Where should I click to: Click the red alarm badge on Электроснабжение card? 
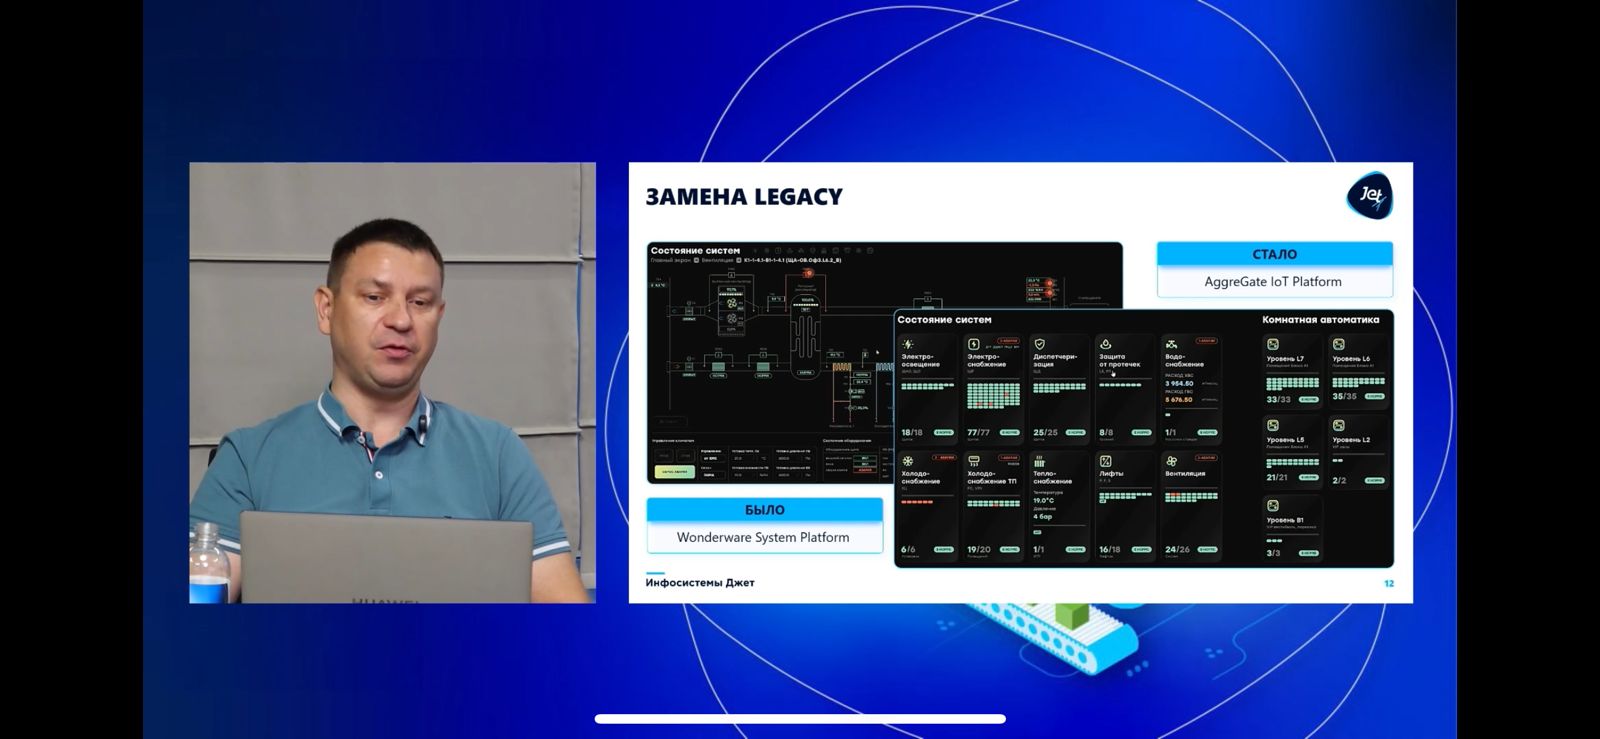click(1008, 341)
